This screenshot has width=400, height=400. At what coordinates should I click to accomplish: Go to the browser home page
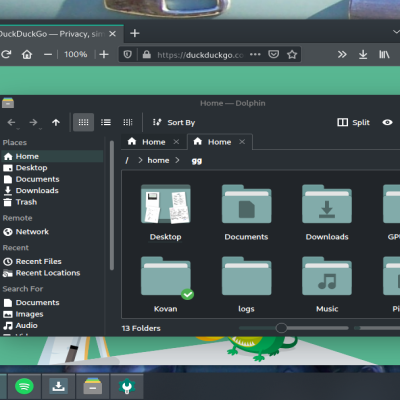[x=27, y=54]
